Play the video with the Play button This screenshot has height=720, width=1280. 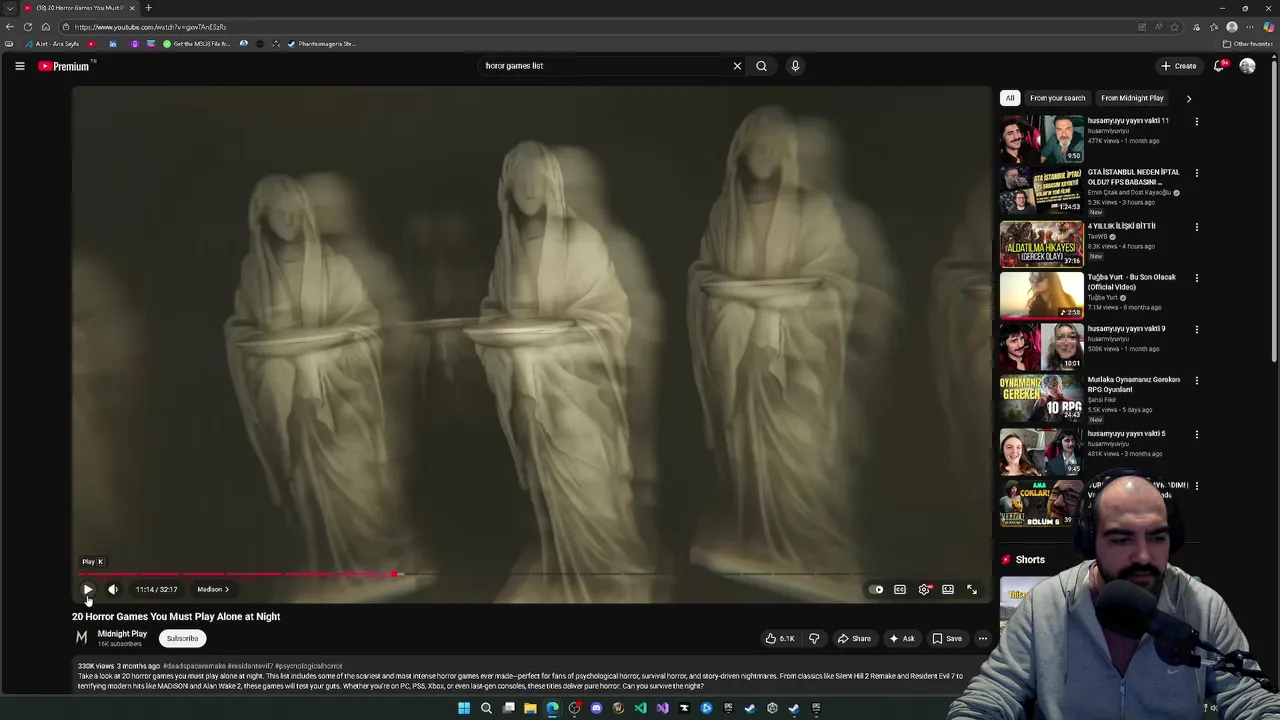(88, 589)
